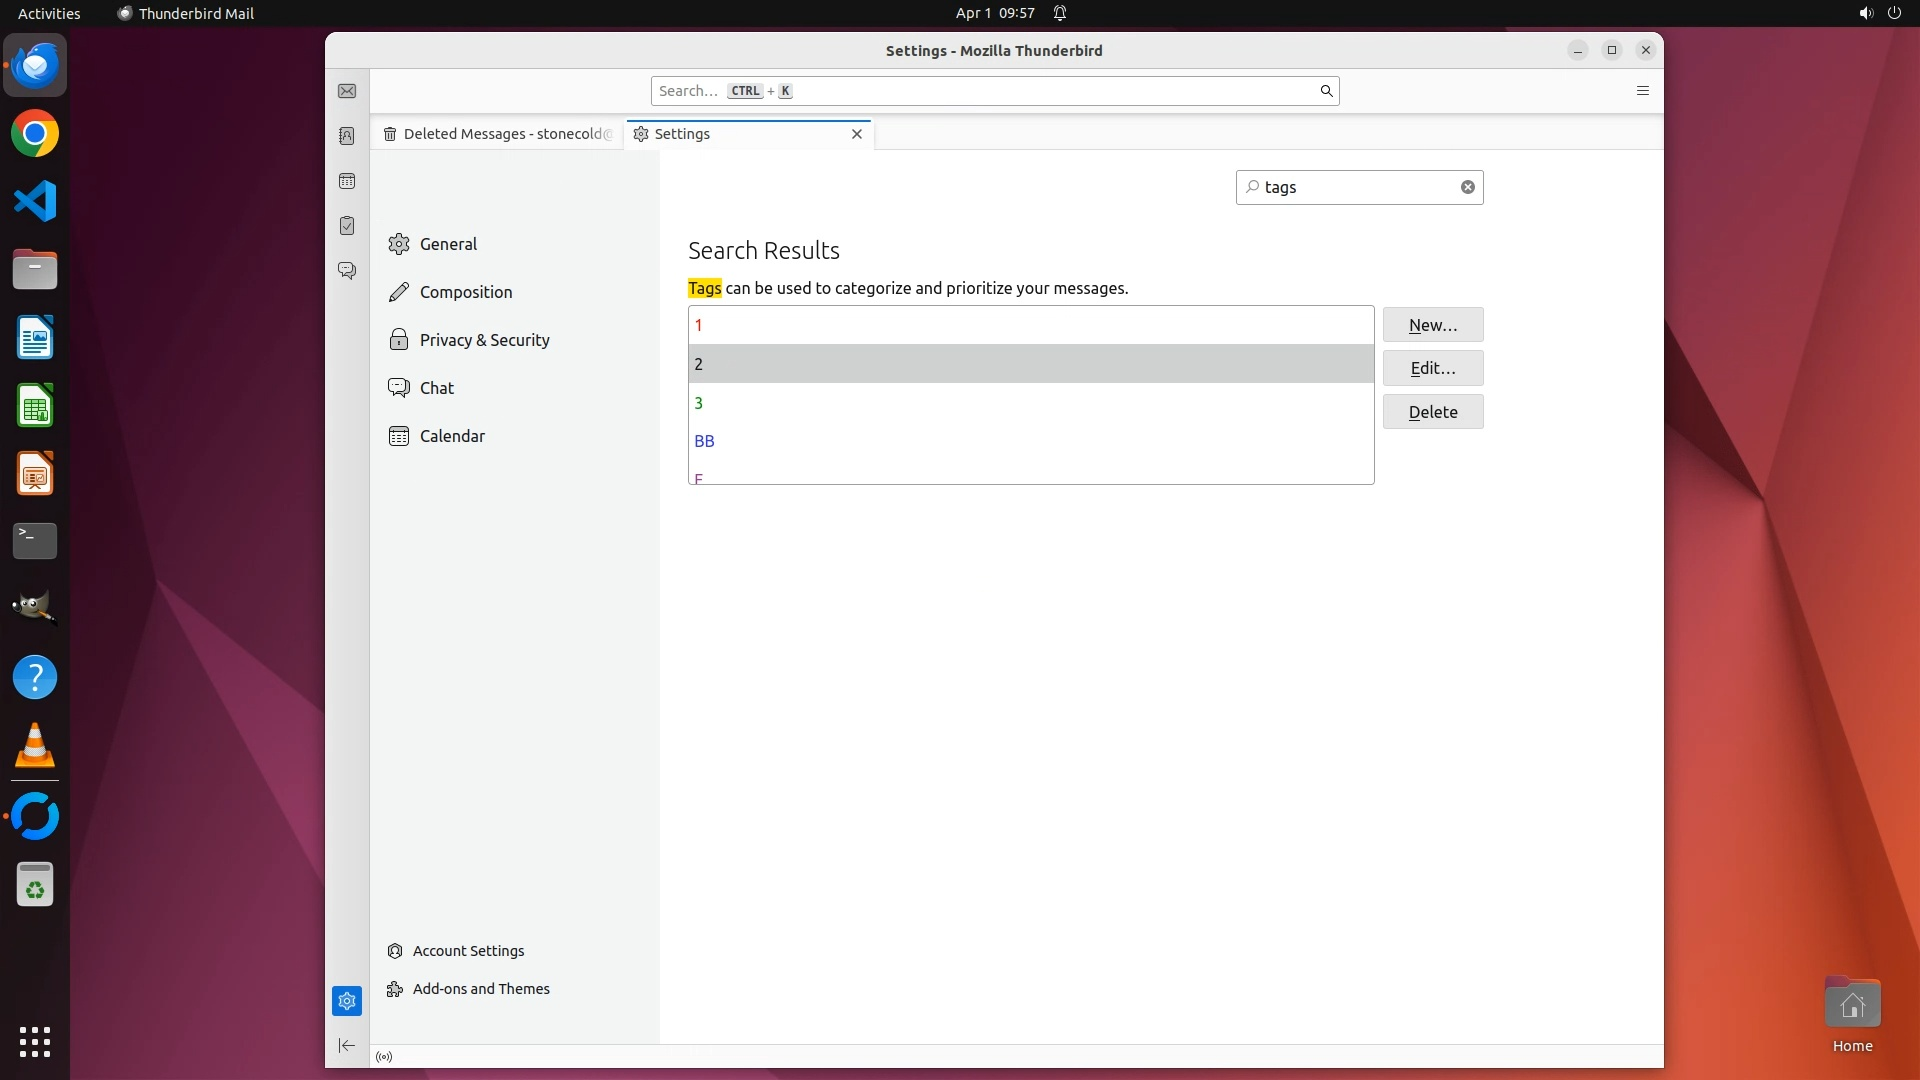Collapse the spaces toolbar
Image resolution: width=1920 pixels, height=1080 pixels.
pos(347,1046)
